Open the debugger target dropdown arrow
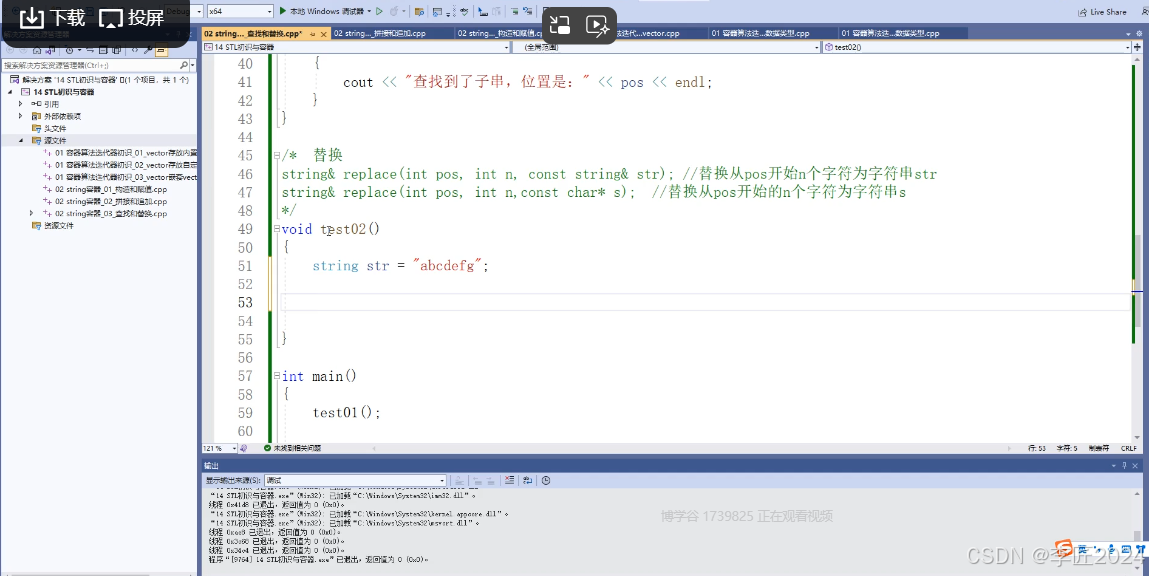Screen dimensions: 1149x576 coord(369,11)
